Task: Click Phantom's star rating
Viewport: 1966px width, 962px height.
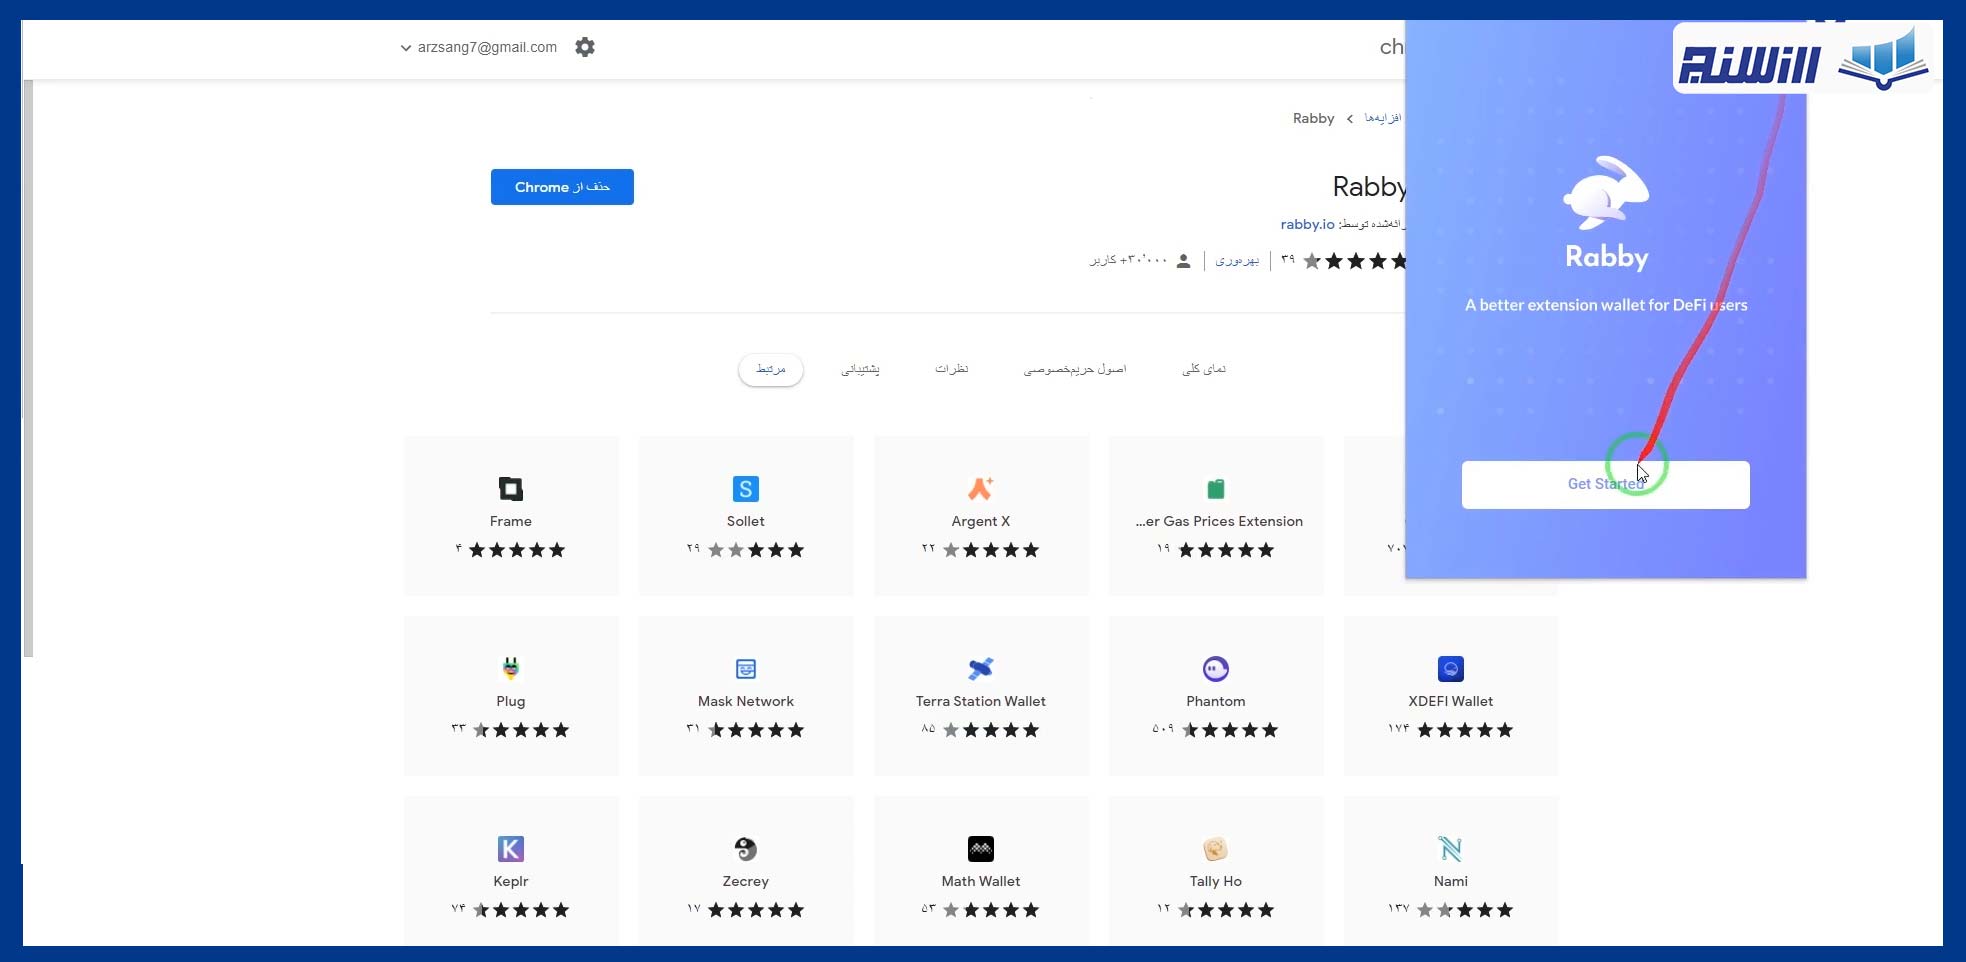Action: (x=1230, y=730)
